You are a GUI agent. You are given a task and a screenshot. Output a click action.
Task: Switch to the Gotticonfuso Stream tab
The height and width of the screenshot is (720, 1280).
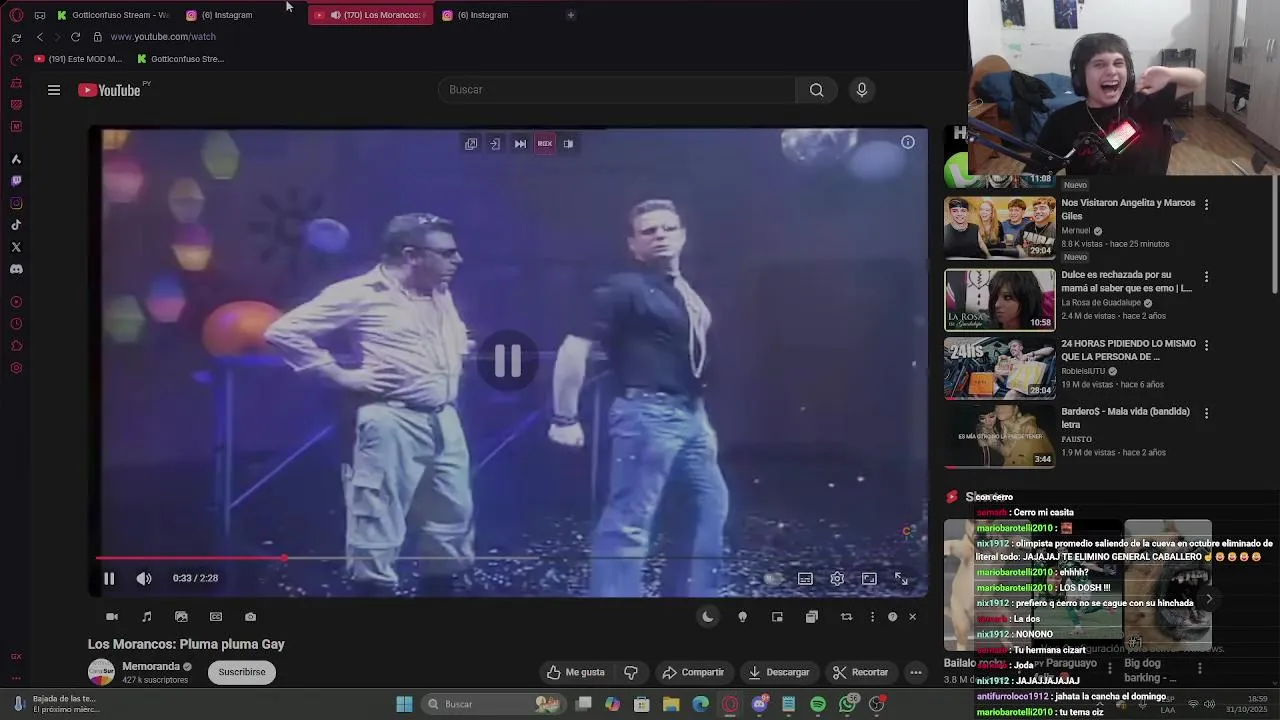113,15
